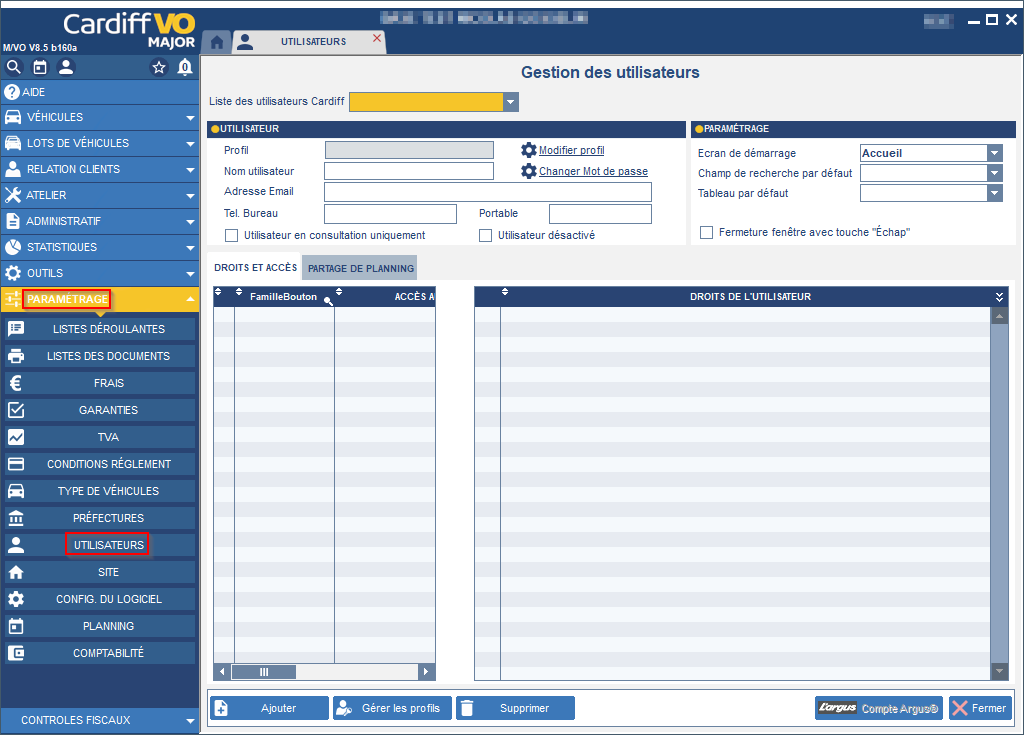
Task: Click the Modifier profil link
Action: click(x=571, y=150)
